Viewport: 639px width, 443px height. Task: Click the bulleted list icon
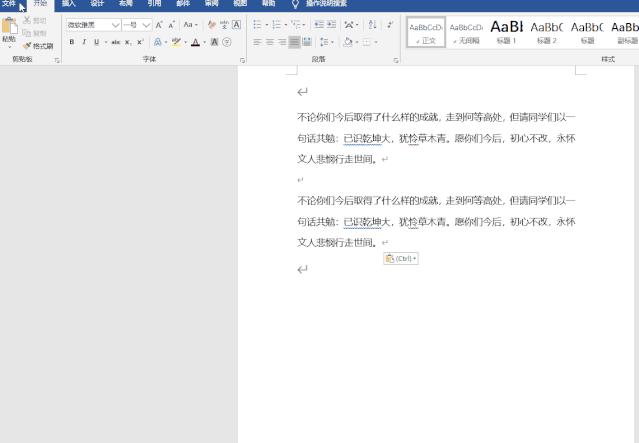257,25
